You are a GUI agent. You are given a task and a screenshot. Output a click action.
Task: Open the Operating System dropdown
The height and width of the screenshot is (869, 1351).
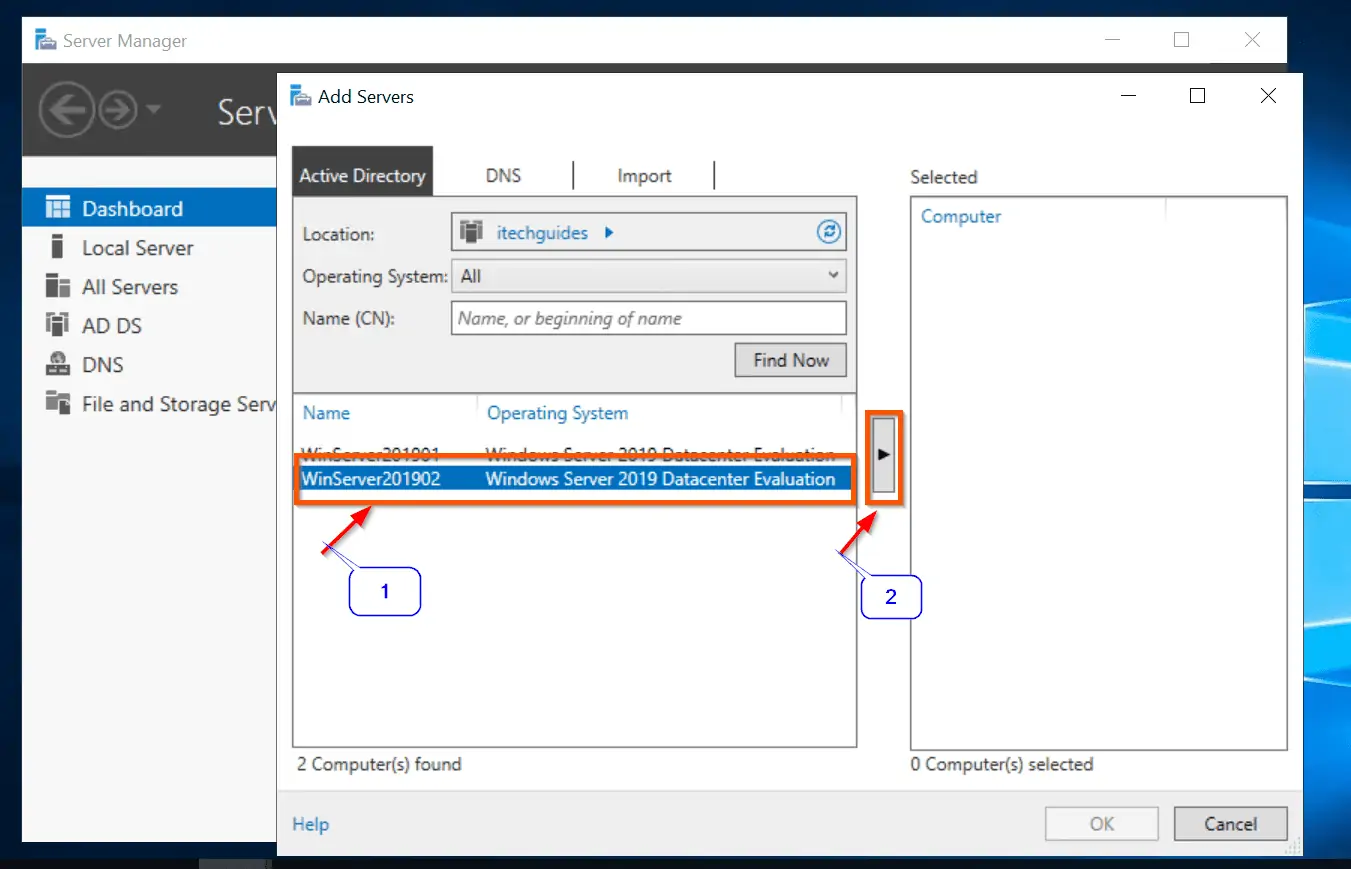648,275
